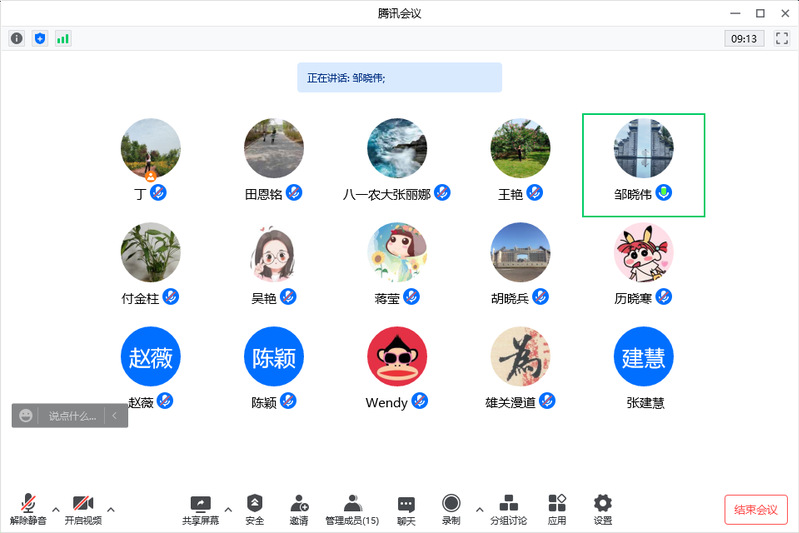Click the 说点什么 chat input field
Image resolution: width=799 pixels, height=533 pixels.
click(x=72, y=416)
